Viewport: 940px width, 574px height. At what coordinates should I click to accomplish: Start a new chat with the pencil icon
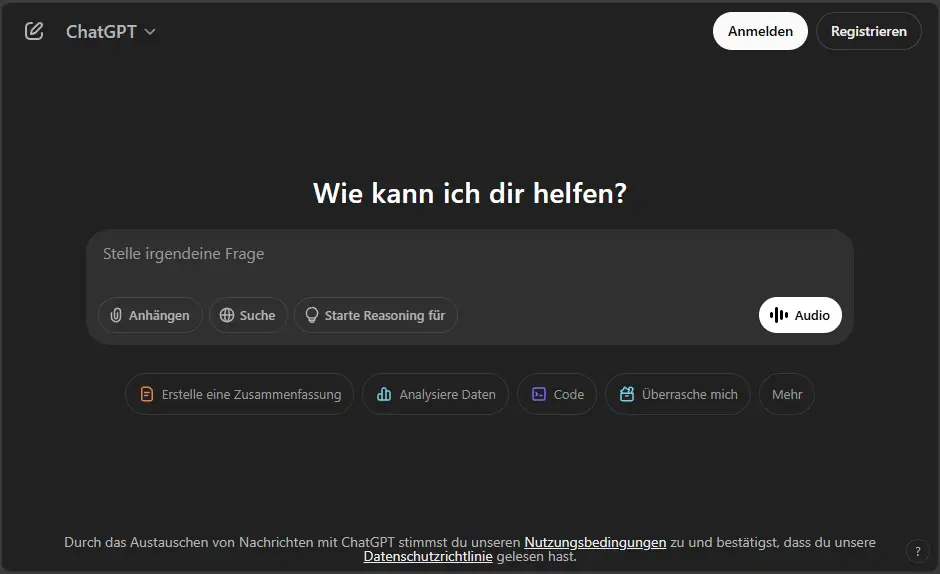pyautogui.click(x=34, y=31)
